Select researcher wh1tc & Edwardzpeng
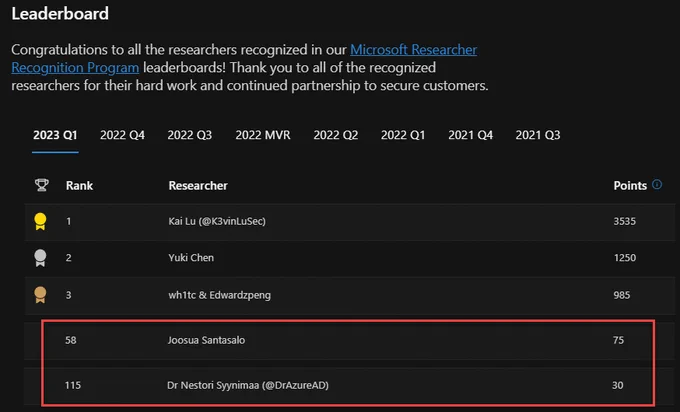Image resolution: width=680 pixels, height=412 pixels. point(219,295)
